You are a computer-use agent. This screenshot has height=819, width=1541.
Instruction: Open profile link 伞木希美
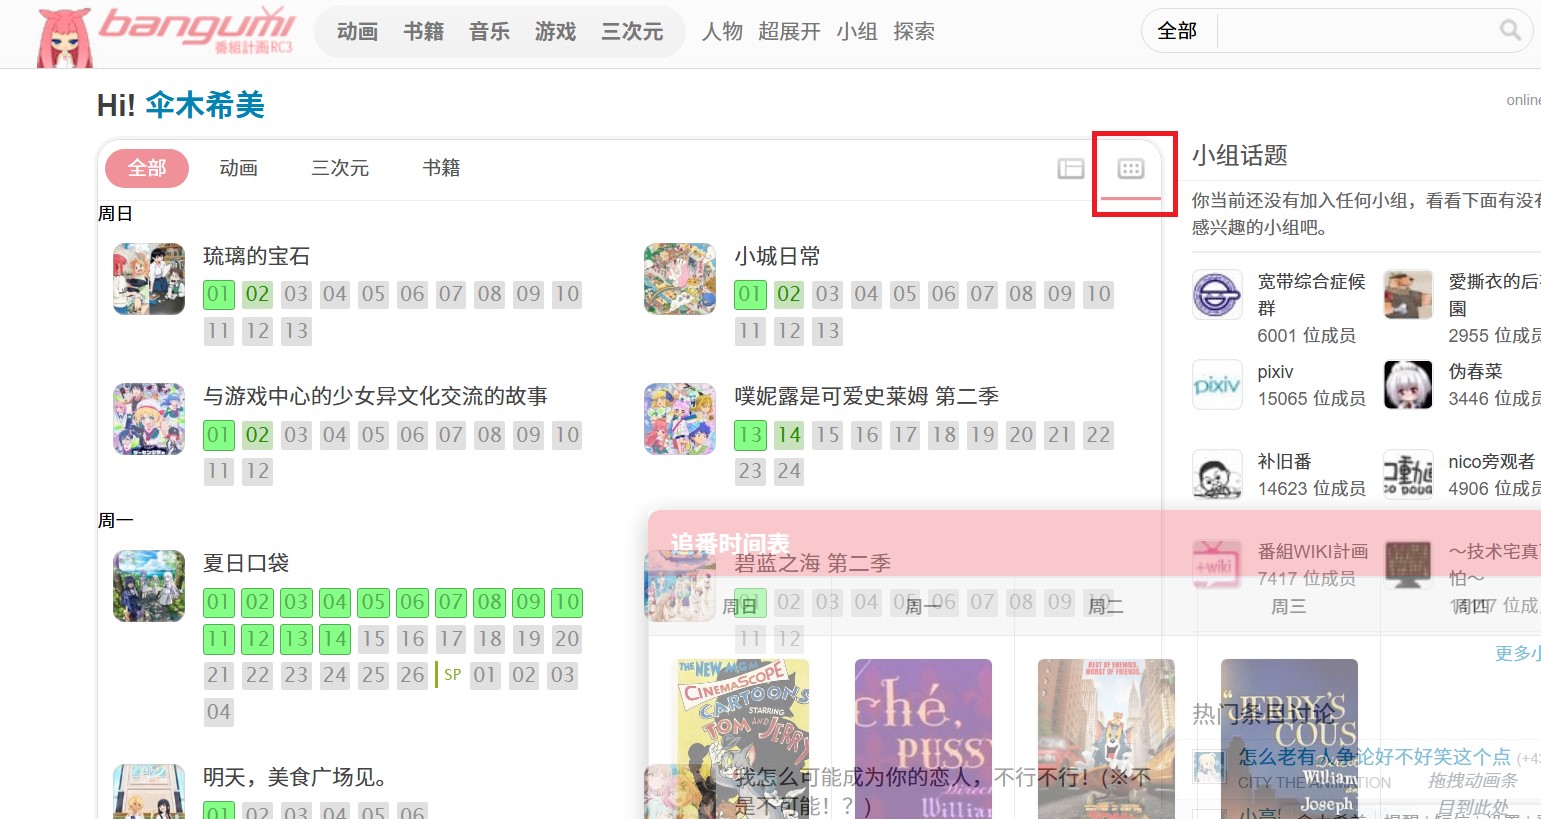(205, 105)
